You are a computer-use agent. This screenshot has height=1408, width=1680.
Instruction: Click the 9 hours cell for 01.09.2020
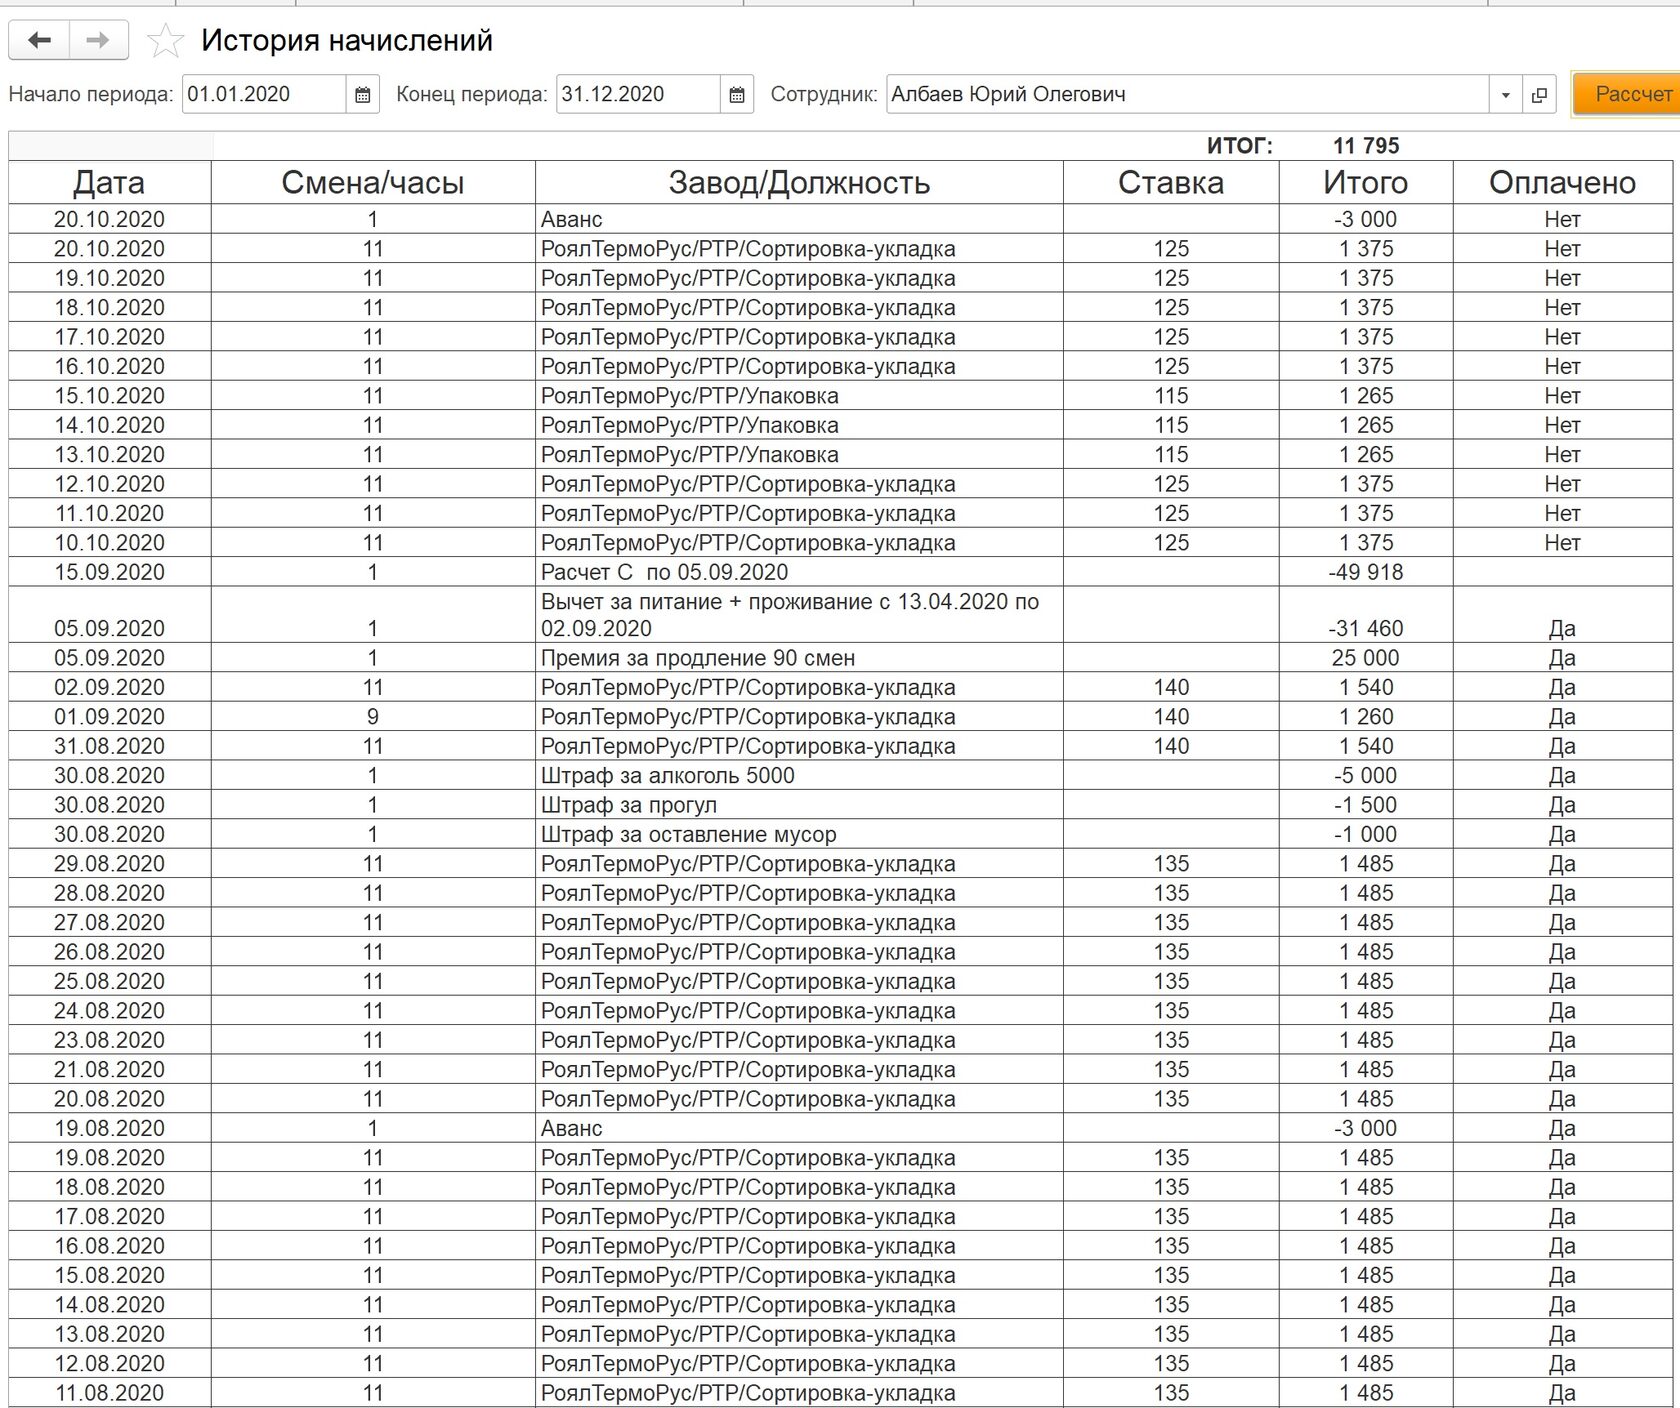coord(373,717)
